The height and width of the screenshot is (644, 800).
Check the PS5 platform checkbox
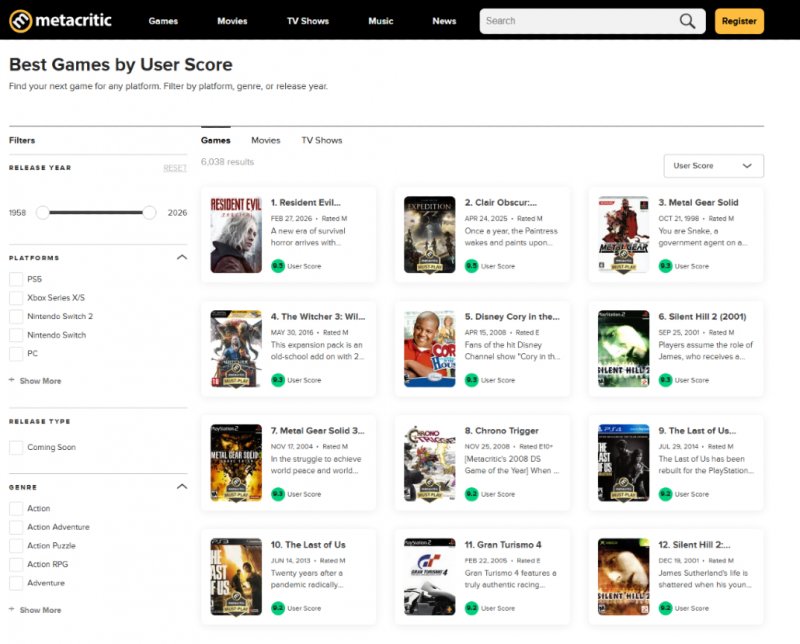point(16,280)
